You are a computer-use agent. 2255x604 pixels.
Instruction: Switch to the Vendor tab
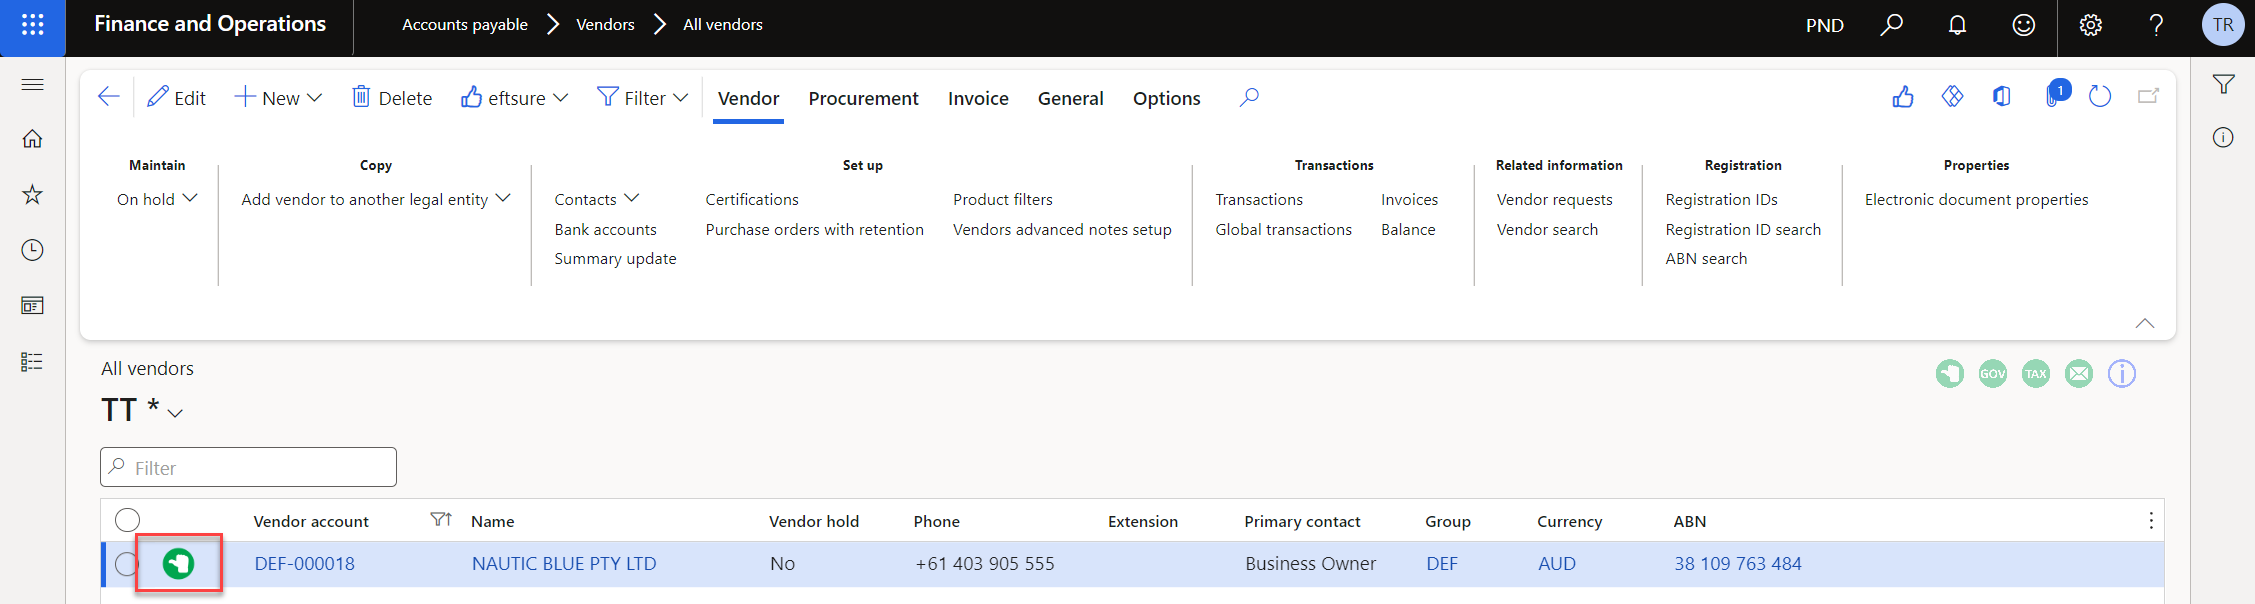click(748, 98)
